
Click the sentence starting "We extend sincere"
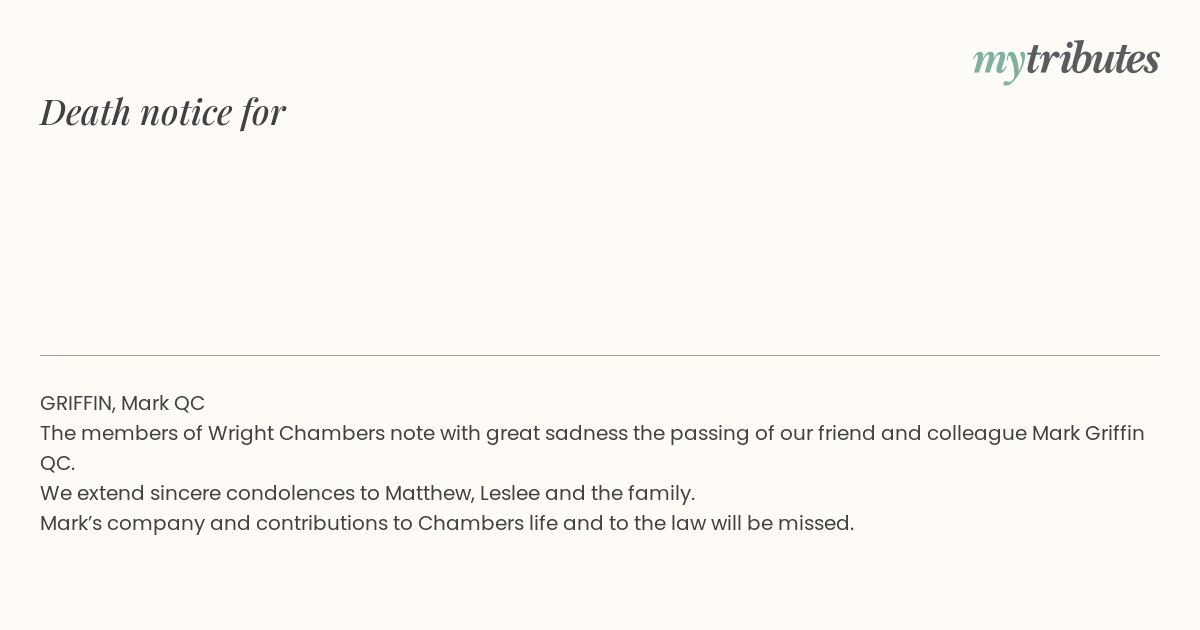367,493
